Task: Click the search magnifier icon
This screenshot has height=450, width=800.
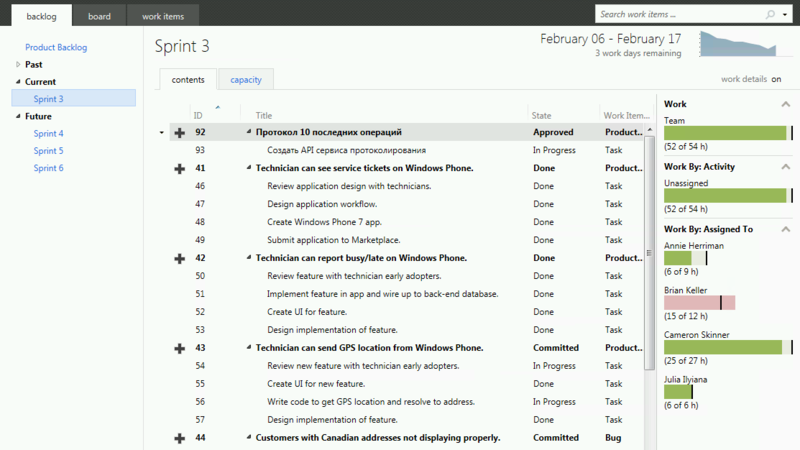Action: pyautogui.click(x=770, y=14)
